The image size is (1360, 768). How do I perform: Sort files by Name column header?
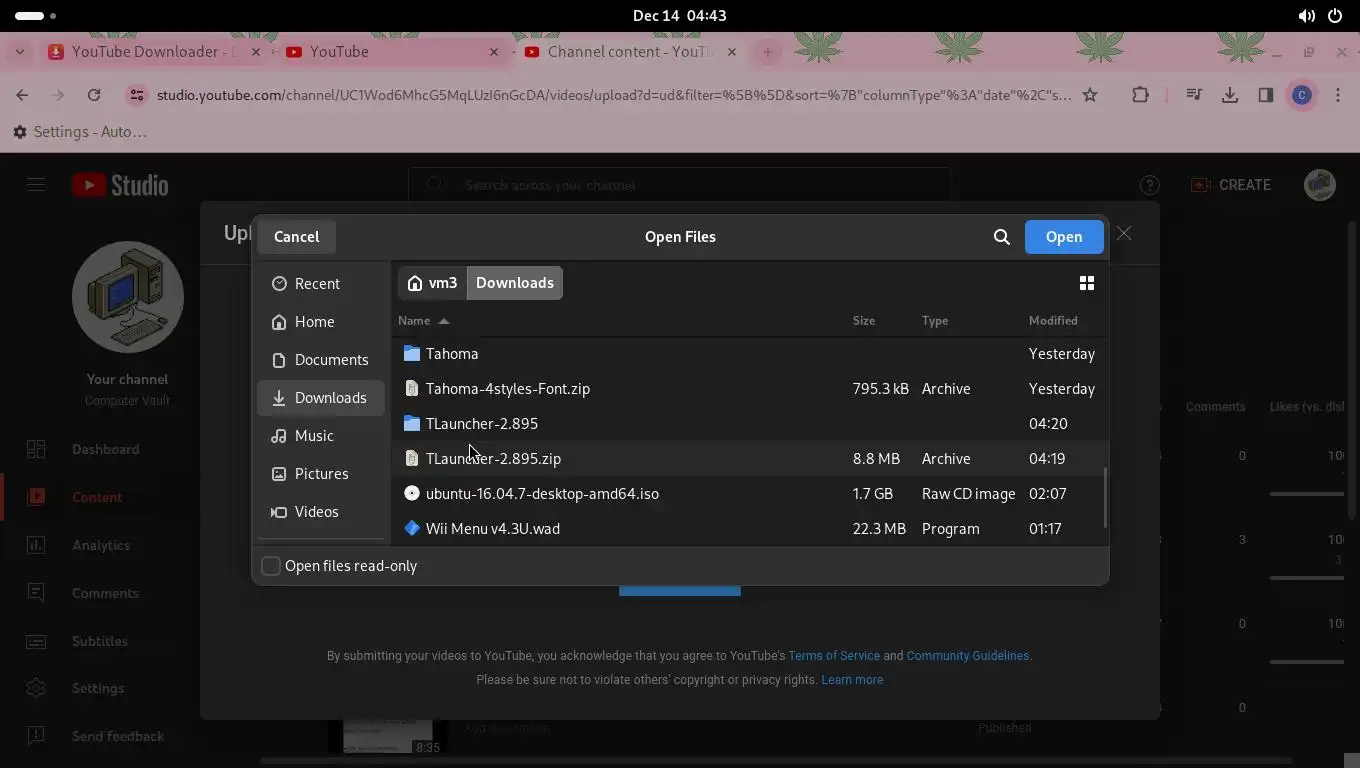coord(424,321)
